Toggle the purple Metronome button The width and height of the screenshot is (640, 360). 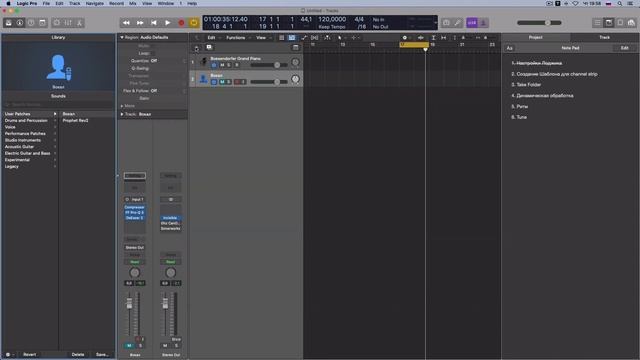click(483, 23)
